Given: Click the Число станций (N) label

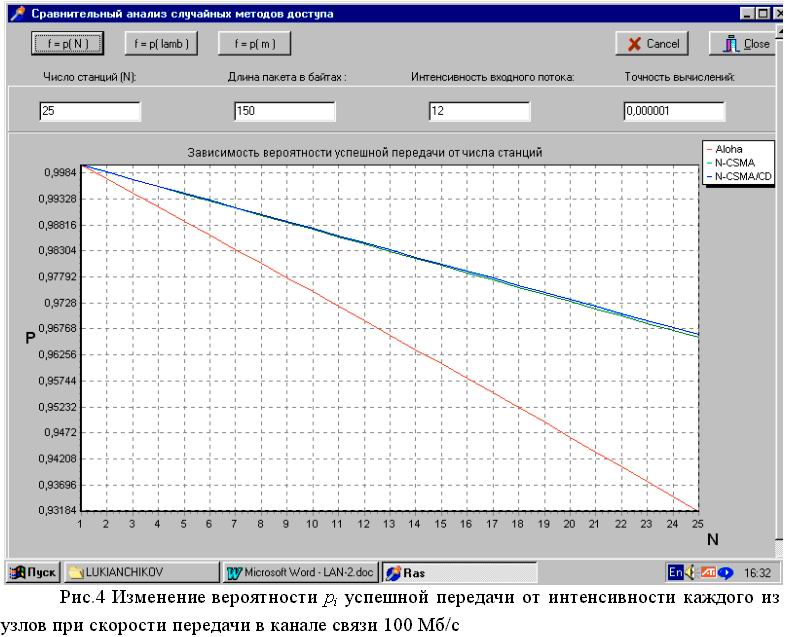Looking at the screenshot, I should pos(90,77).
